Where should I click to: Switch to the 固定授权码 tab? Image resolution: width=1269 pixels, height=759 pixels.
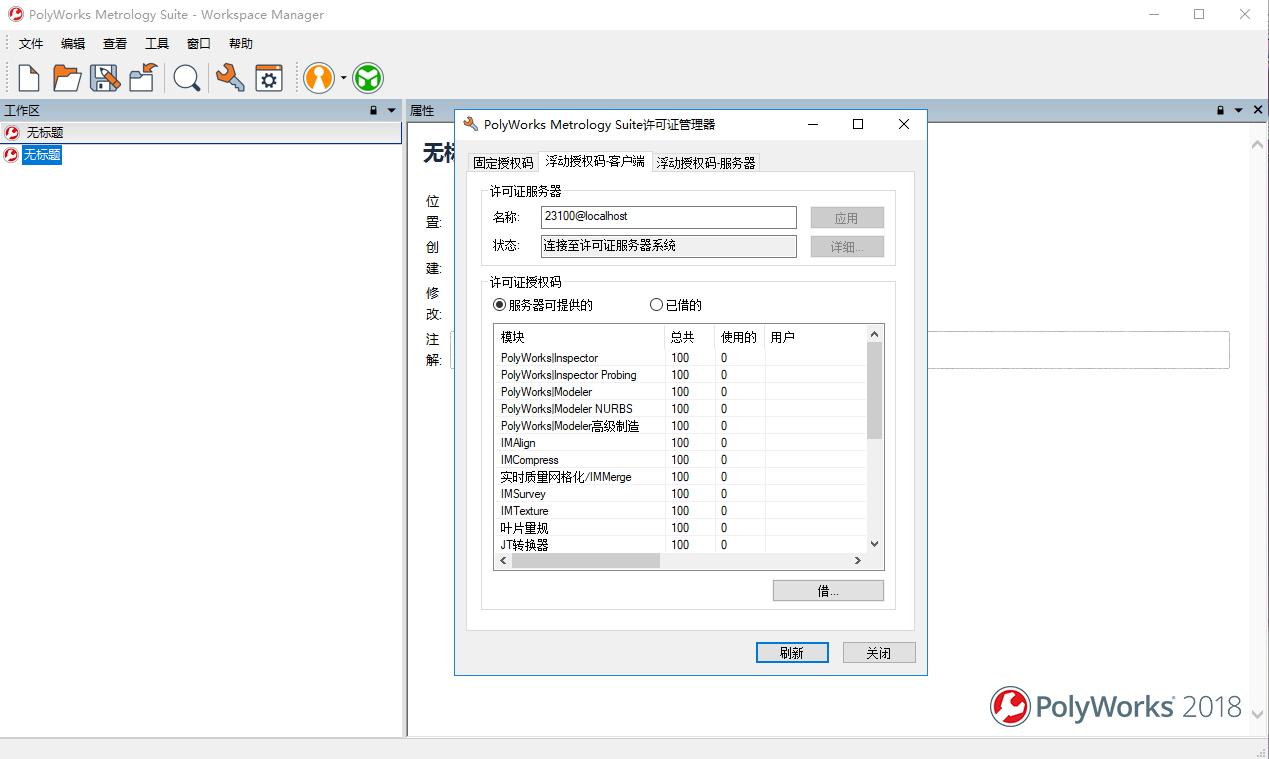(503, 163)
